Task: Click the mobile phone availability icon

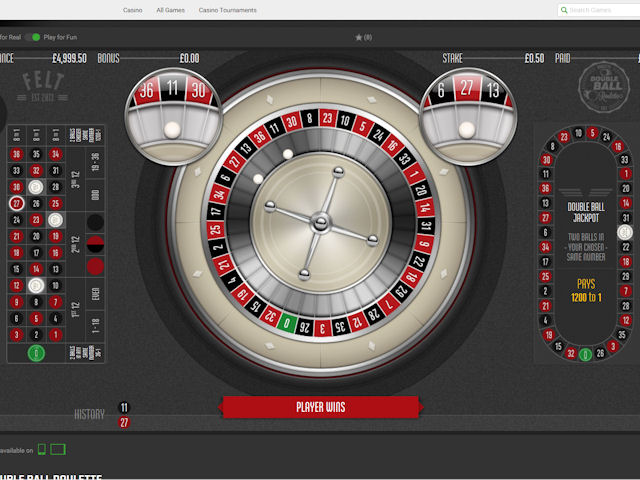Action: click(42, 449)
